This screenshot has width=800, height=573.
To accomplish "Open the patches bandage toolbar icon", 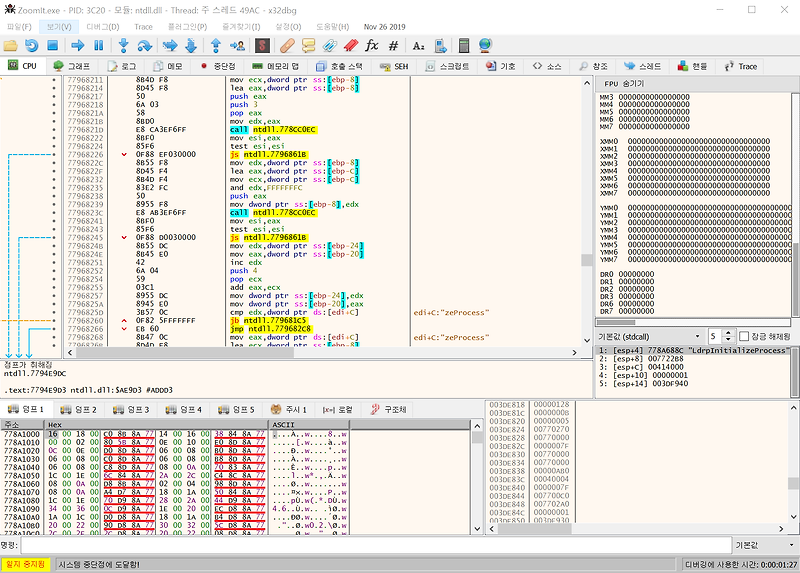I will (x=286, y=46).
